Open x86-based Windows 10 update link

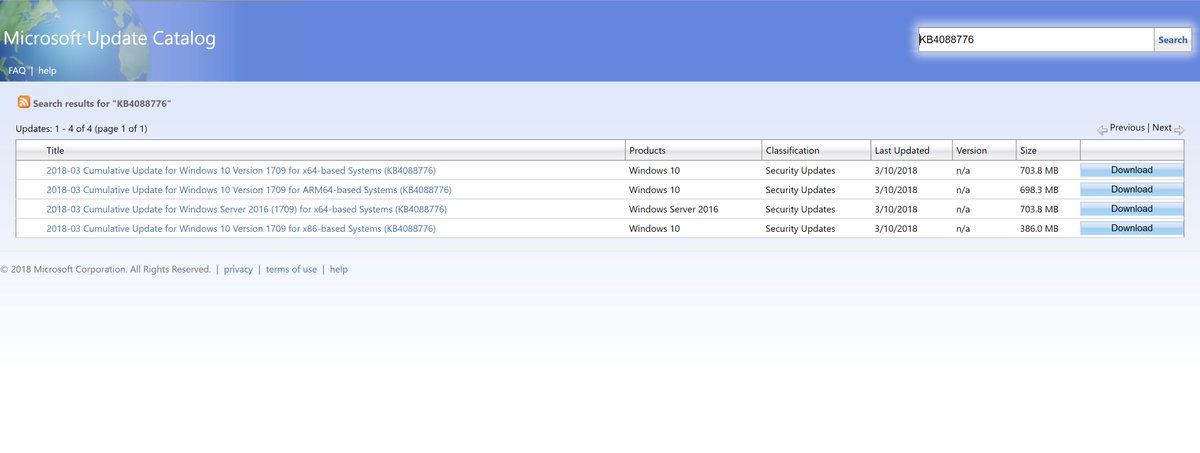(241, 229)
